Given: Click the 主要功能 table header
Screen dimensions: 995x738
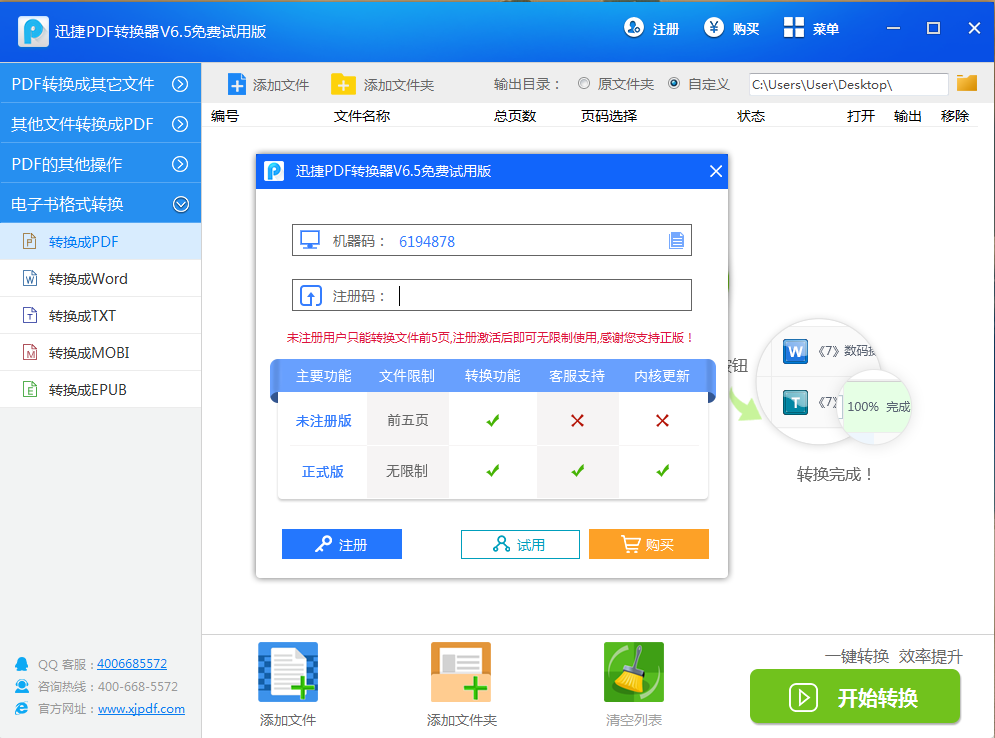Looking at the screenshot, I should tap(324, 376).
